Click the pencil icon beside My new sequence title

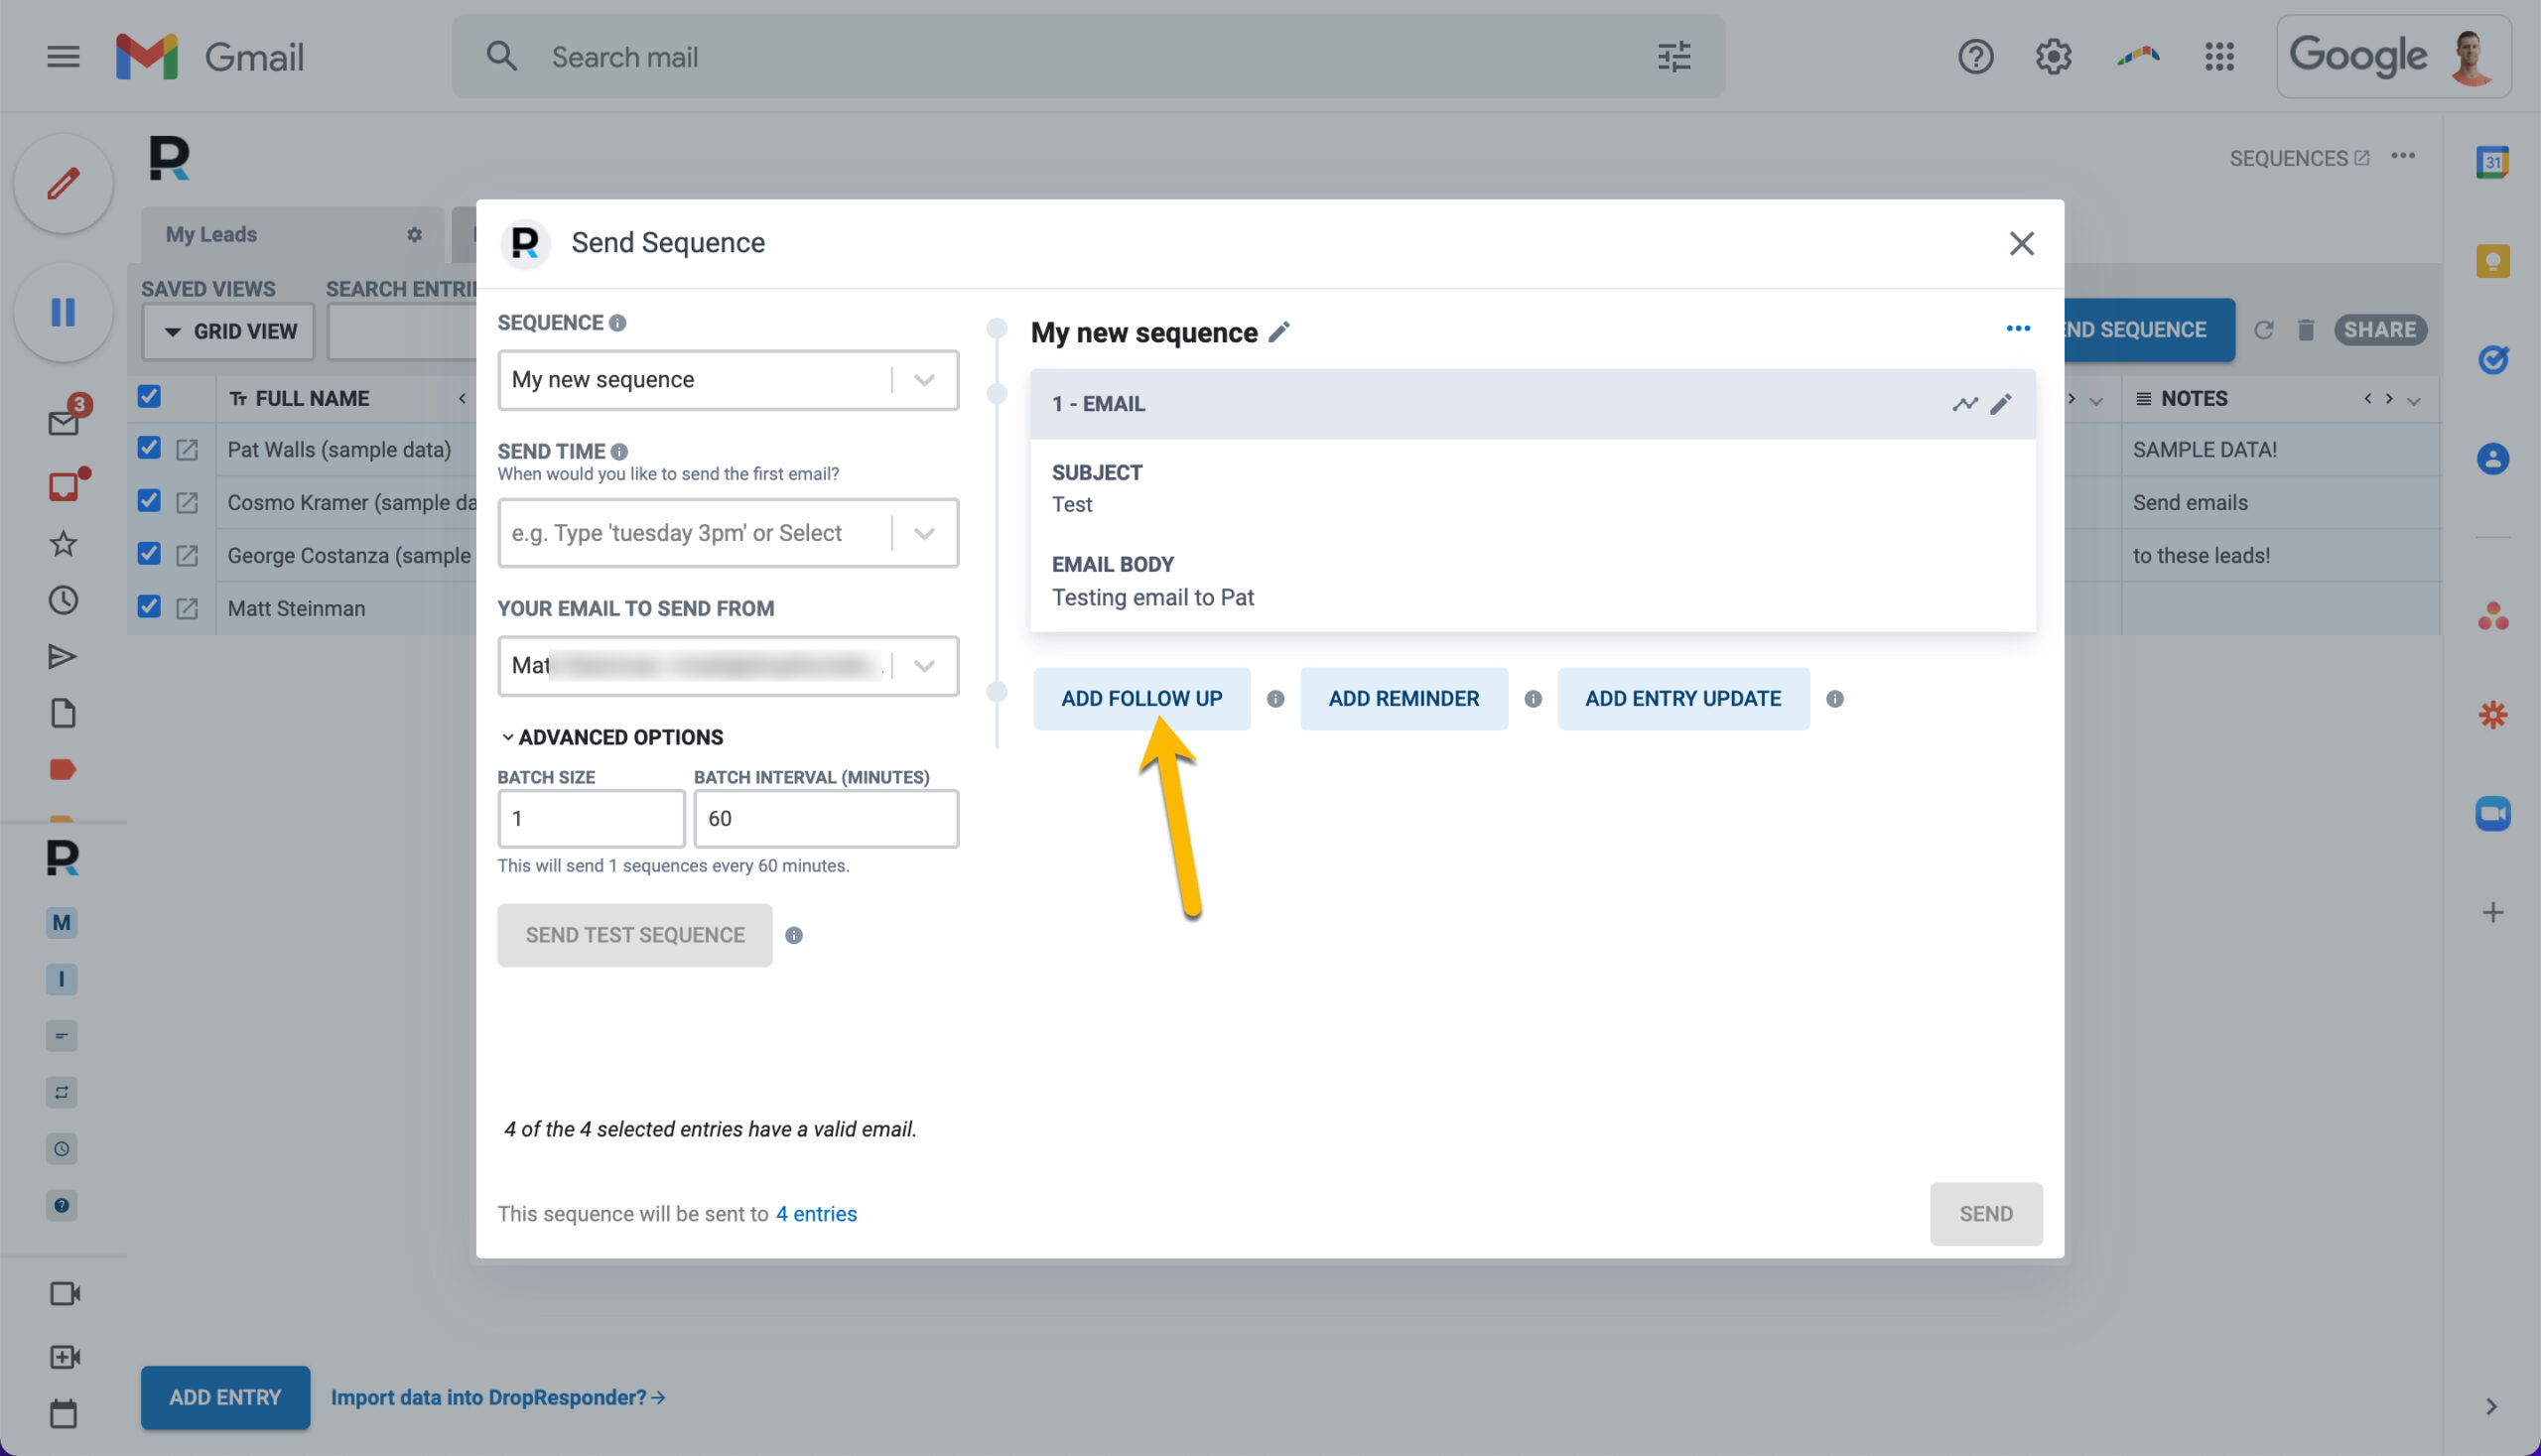pyautogui.click(x=1278, y=332)
